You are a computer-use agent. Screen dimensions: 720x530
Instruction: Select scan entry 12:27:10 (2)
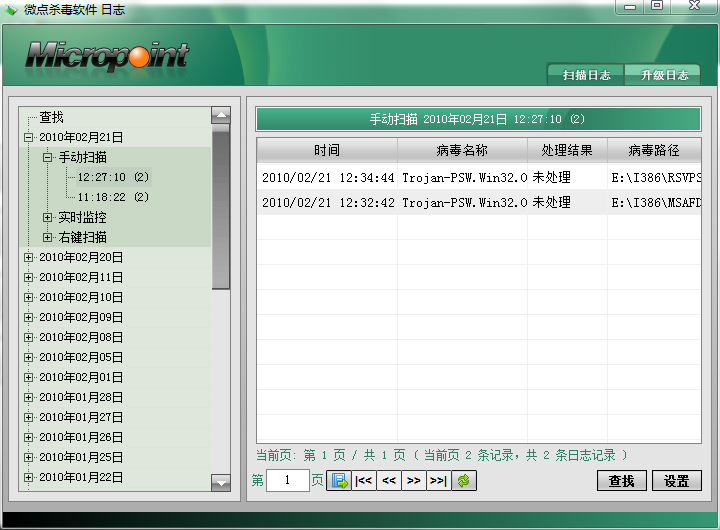(113, 177)
